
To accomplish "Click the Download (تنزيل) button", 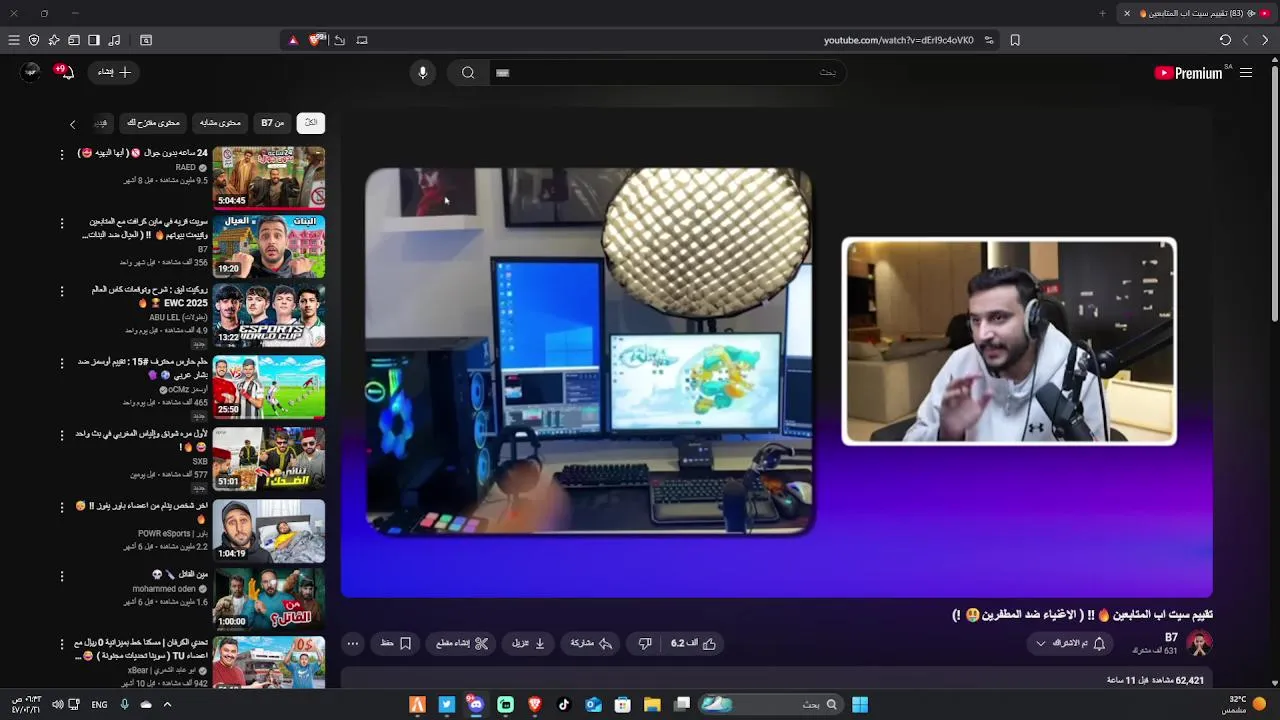I will coord(528,644).
